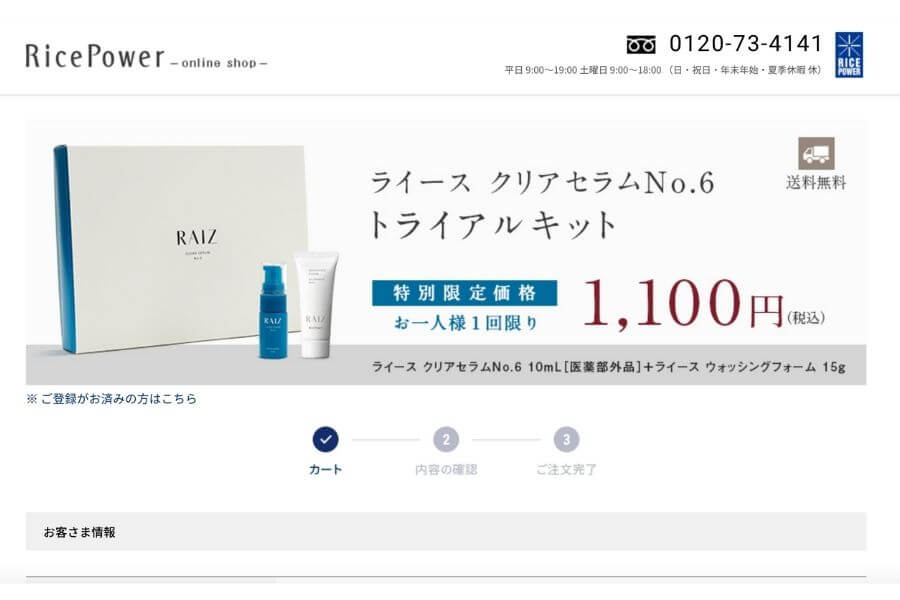
Task: Select the カート step label
Action: pyautogui.click(x=325, y=470)
